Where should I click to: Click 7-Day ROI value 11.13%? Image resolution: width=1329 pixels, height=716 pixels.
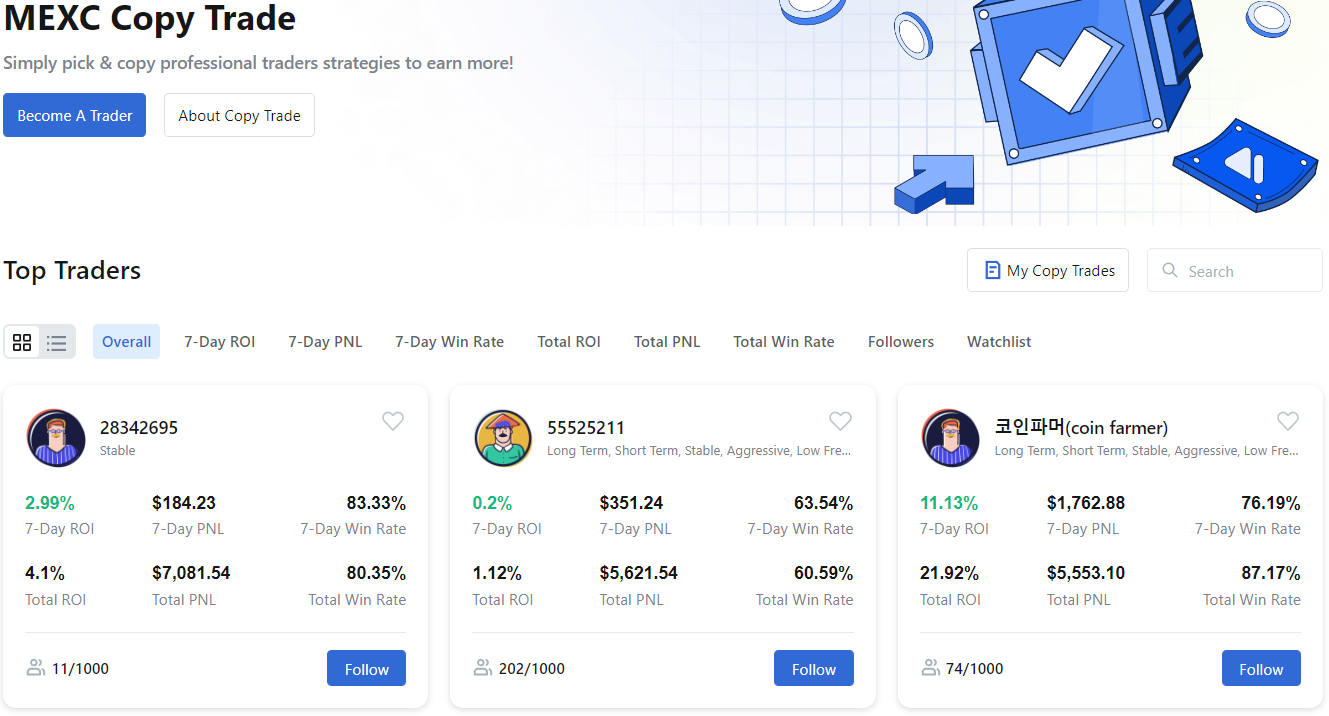click(x=949, y=503)
